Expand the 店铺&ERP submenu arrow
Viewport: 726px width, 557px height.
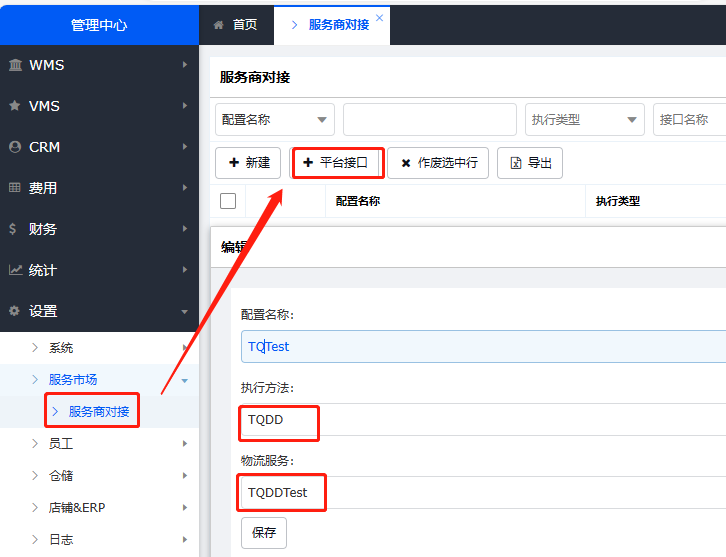click(x=185, y=507)
